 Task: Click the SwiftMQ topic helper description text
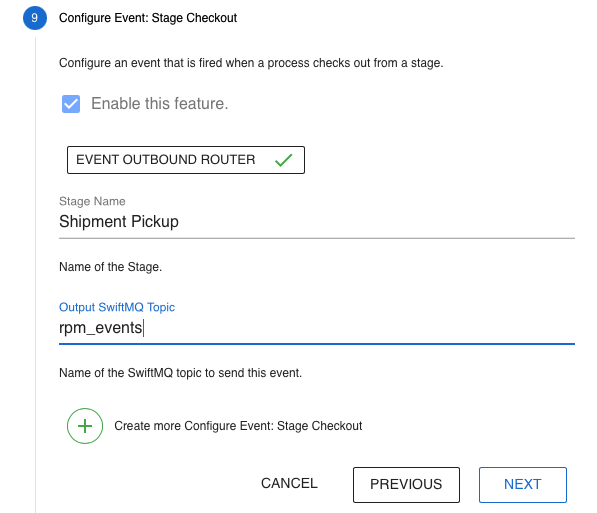[180, 373]
